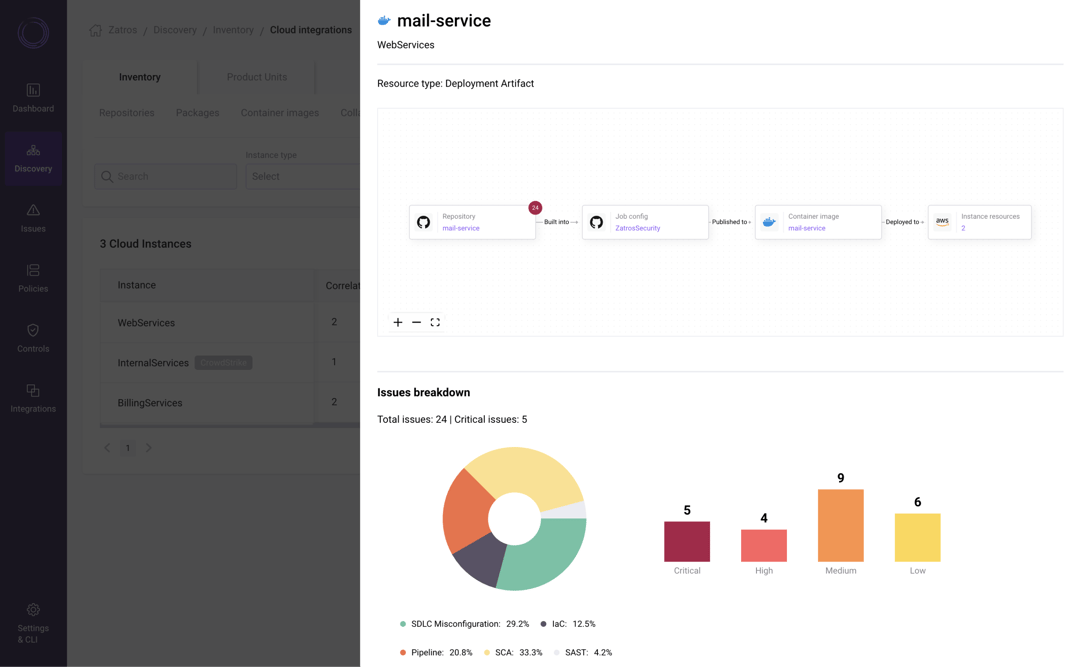Zoom in on the graph with plus button
This screenshot has height=667, width=1080.
click(x=397, y=322)
